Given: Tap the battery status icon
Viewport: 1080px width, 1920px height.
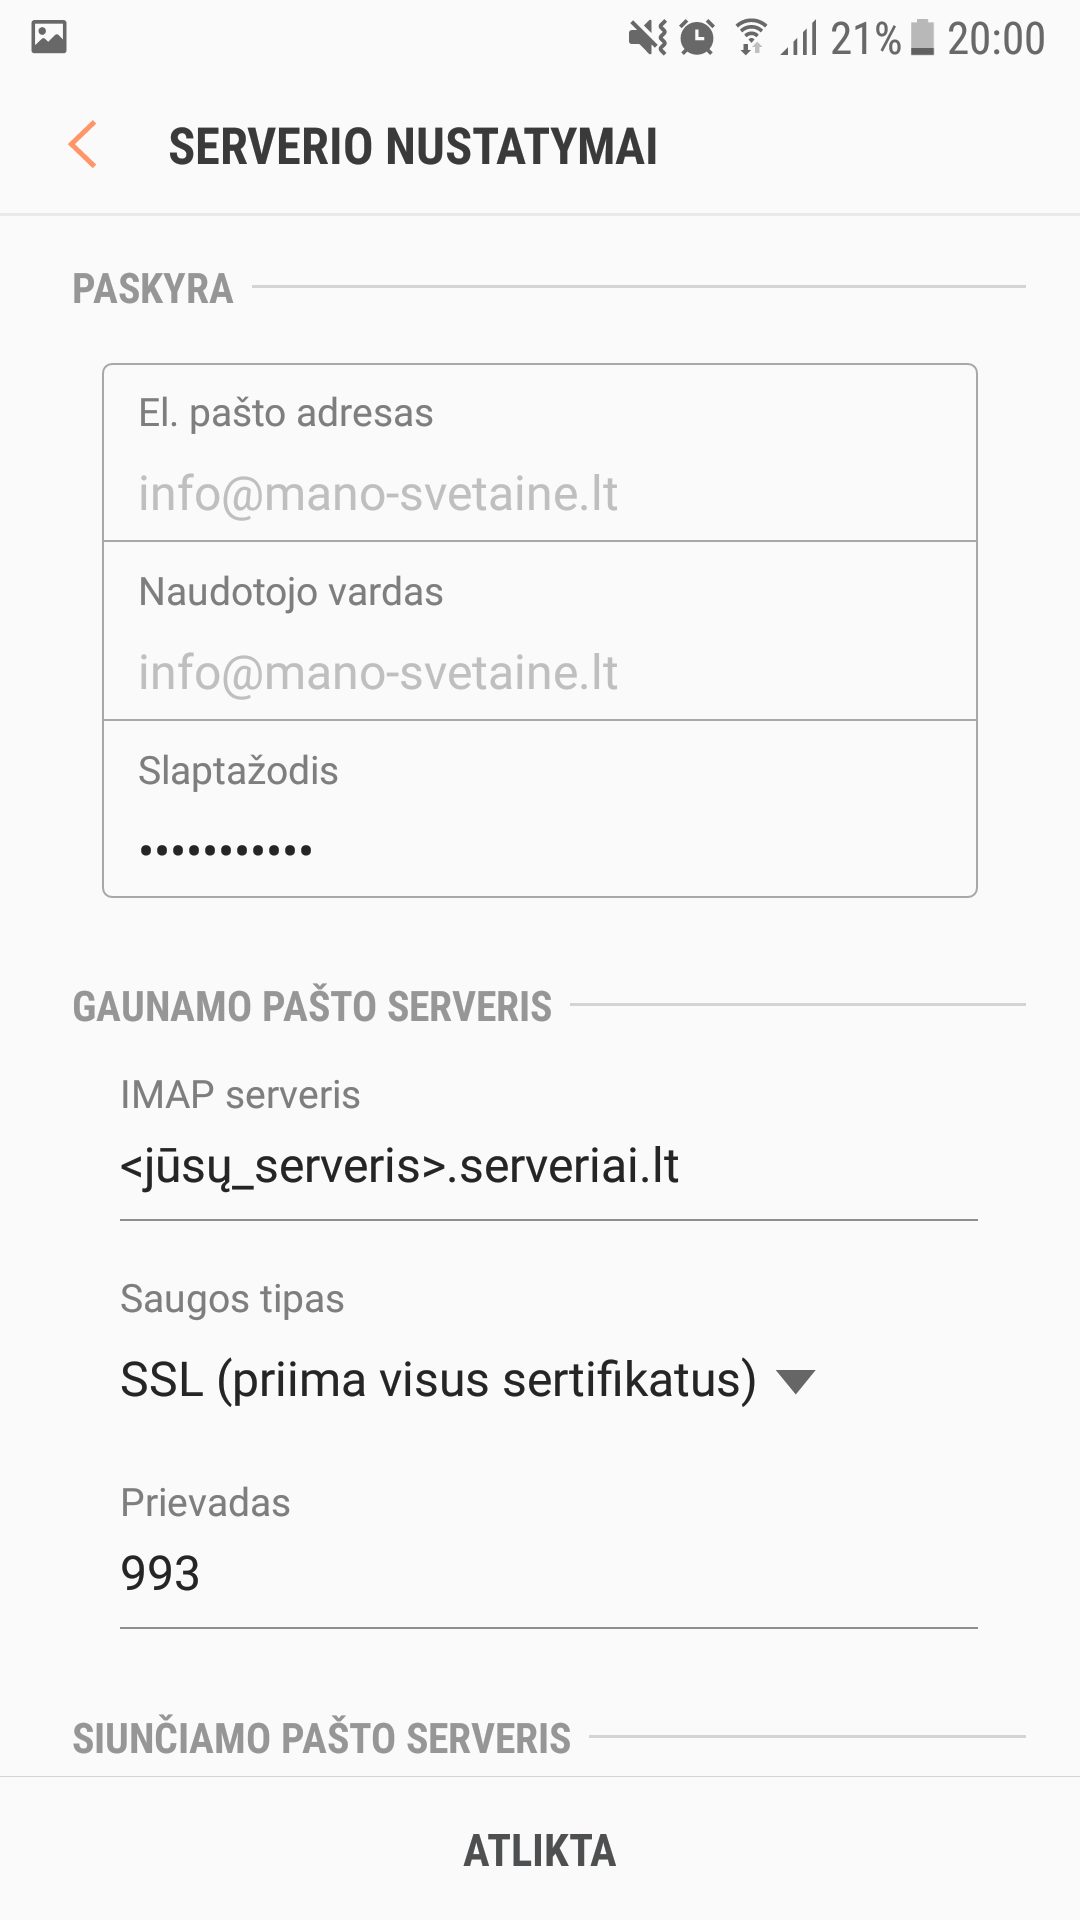Looking at the screenshot, I should point(922,38).
